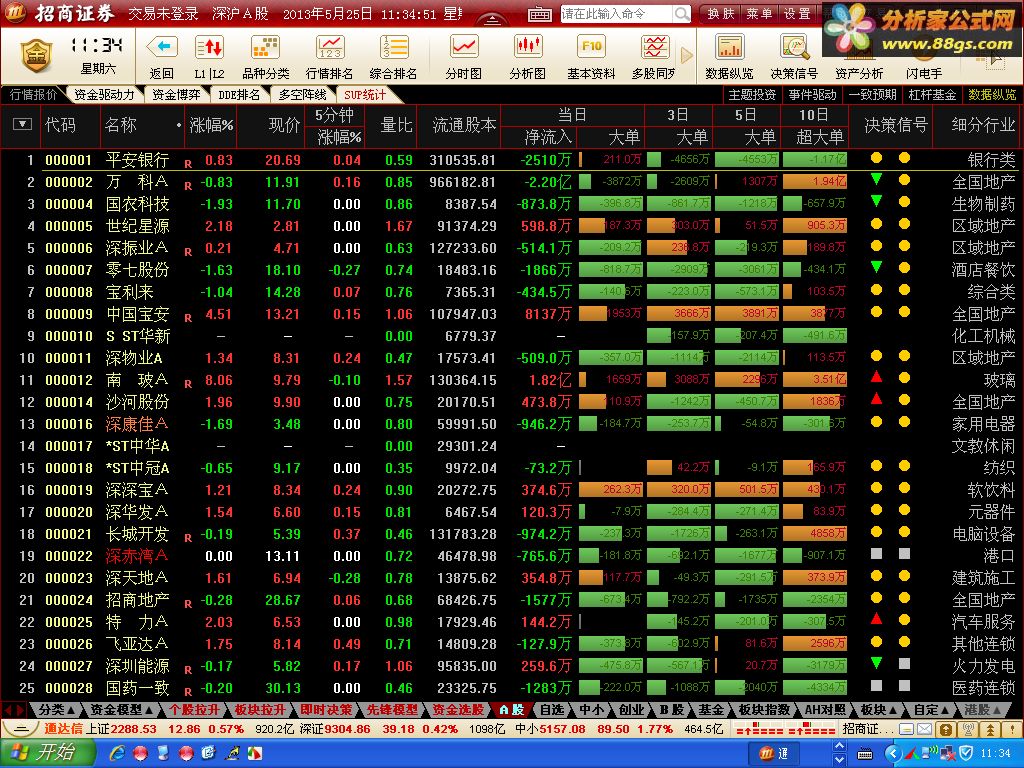Open 多股同列 multi-stock view icon
This screenshot has height=768, width=1024.
(x=654, y=47)
